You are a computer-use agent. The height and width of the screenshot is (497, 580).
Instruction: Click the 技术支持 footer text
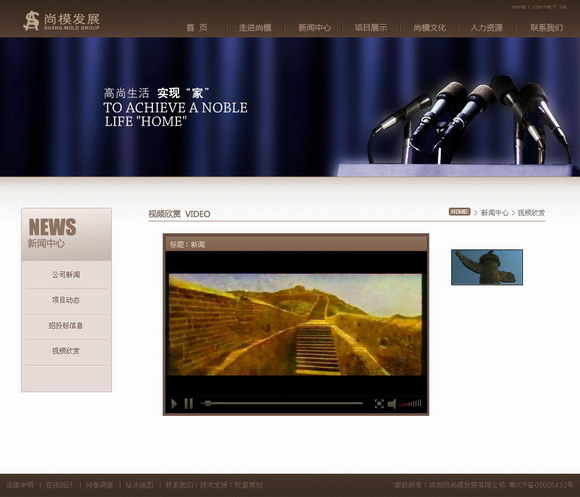point(232,485)
